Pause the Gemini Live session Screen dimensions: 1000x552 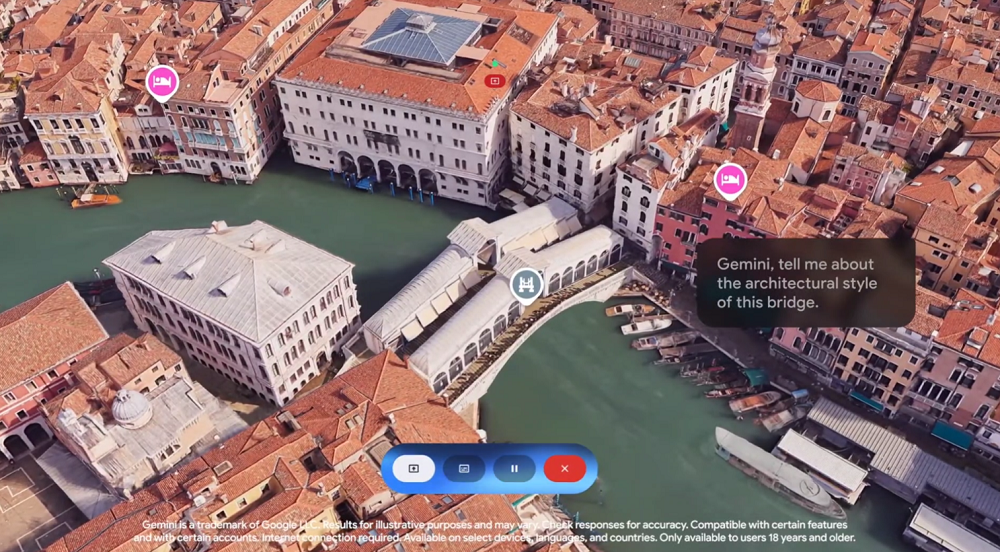pyautogui.click(x=514, y=468)
